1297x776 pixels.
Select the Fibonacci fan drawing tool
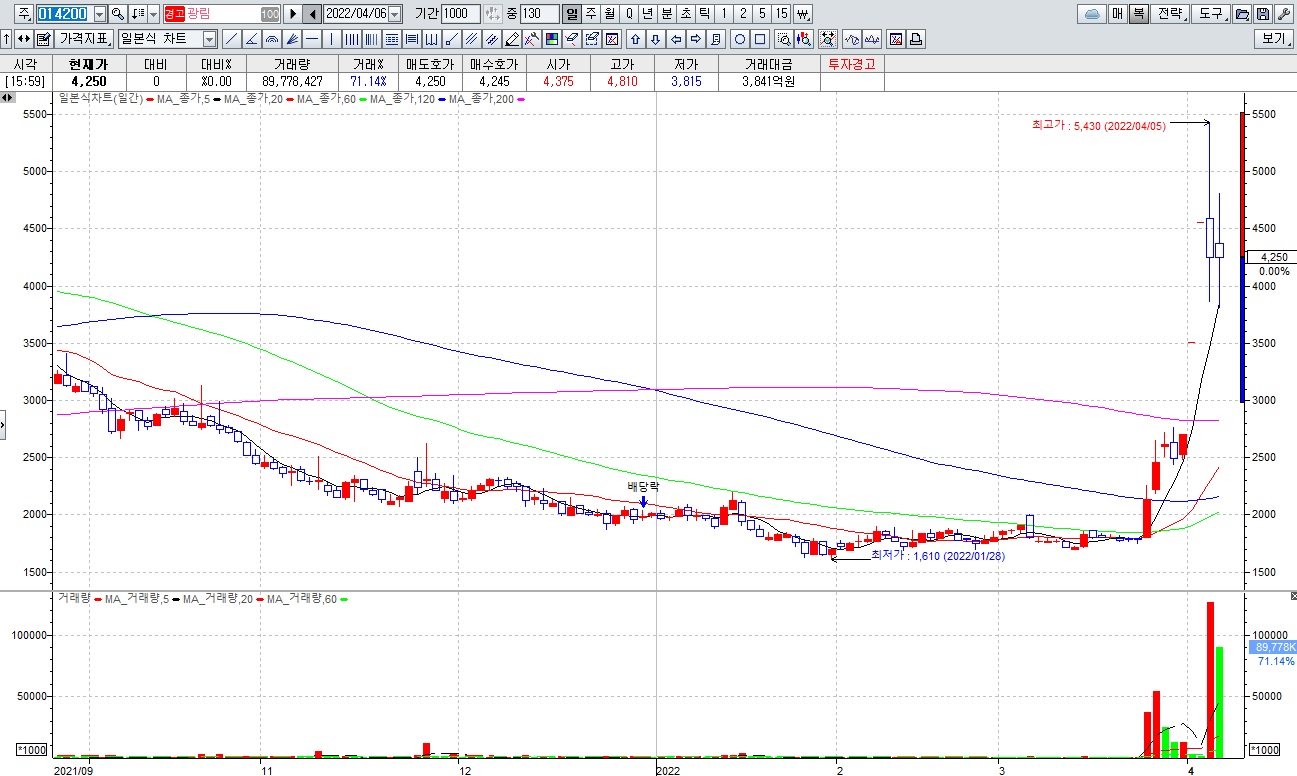click(291, 39)
